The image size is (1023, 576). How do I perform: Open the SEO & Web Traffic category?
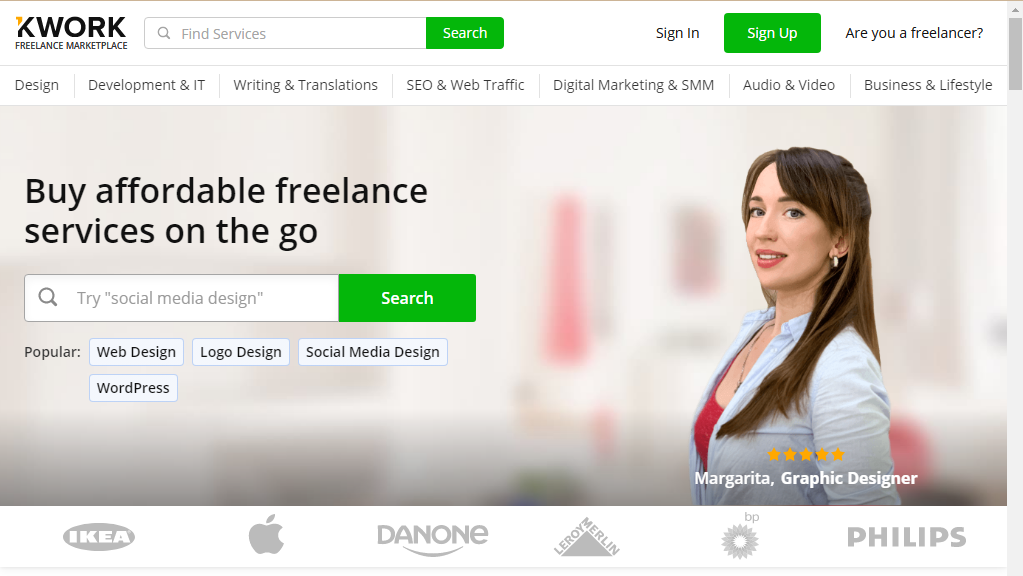click(465, 85)
